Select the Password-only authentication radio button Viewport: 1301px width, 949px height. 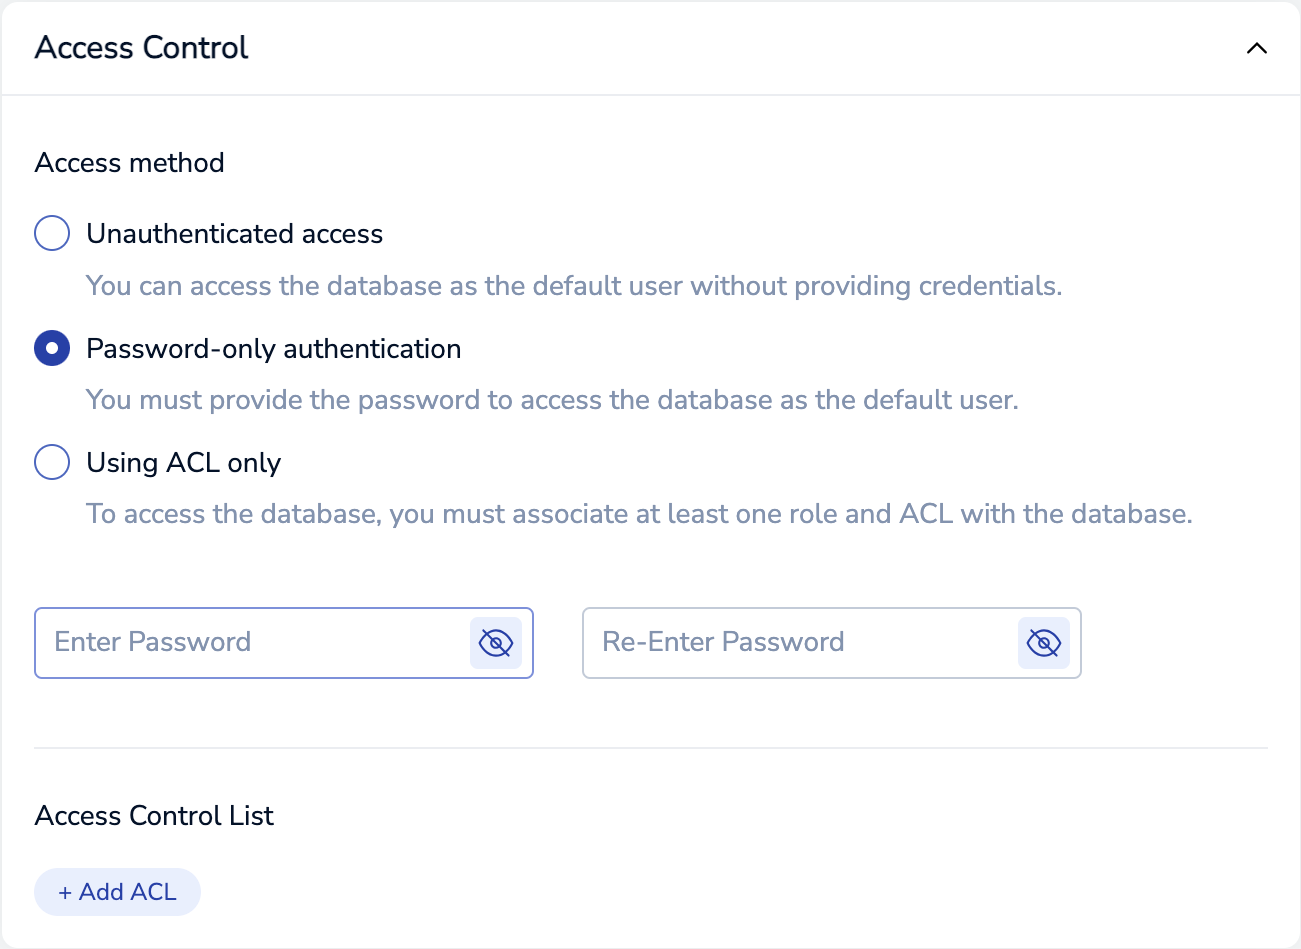click(52, 348)
